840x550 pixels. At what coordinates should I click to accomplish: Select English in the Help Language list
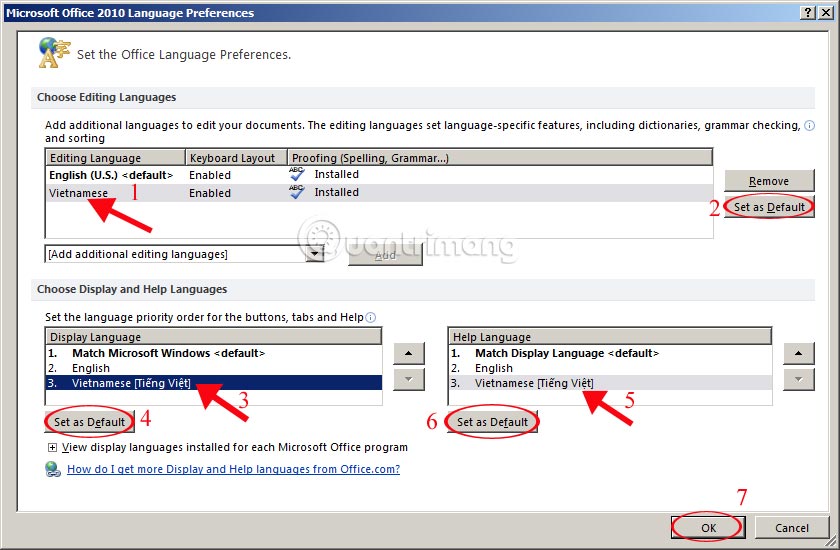[610, 368]
